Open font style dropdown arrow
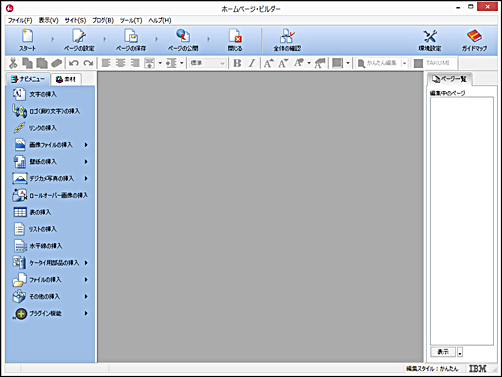This screenshot has height=377, width=502. pyautogui.click(x=309, y=63)
